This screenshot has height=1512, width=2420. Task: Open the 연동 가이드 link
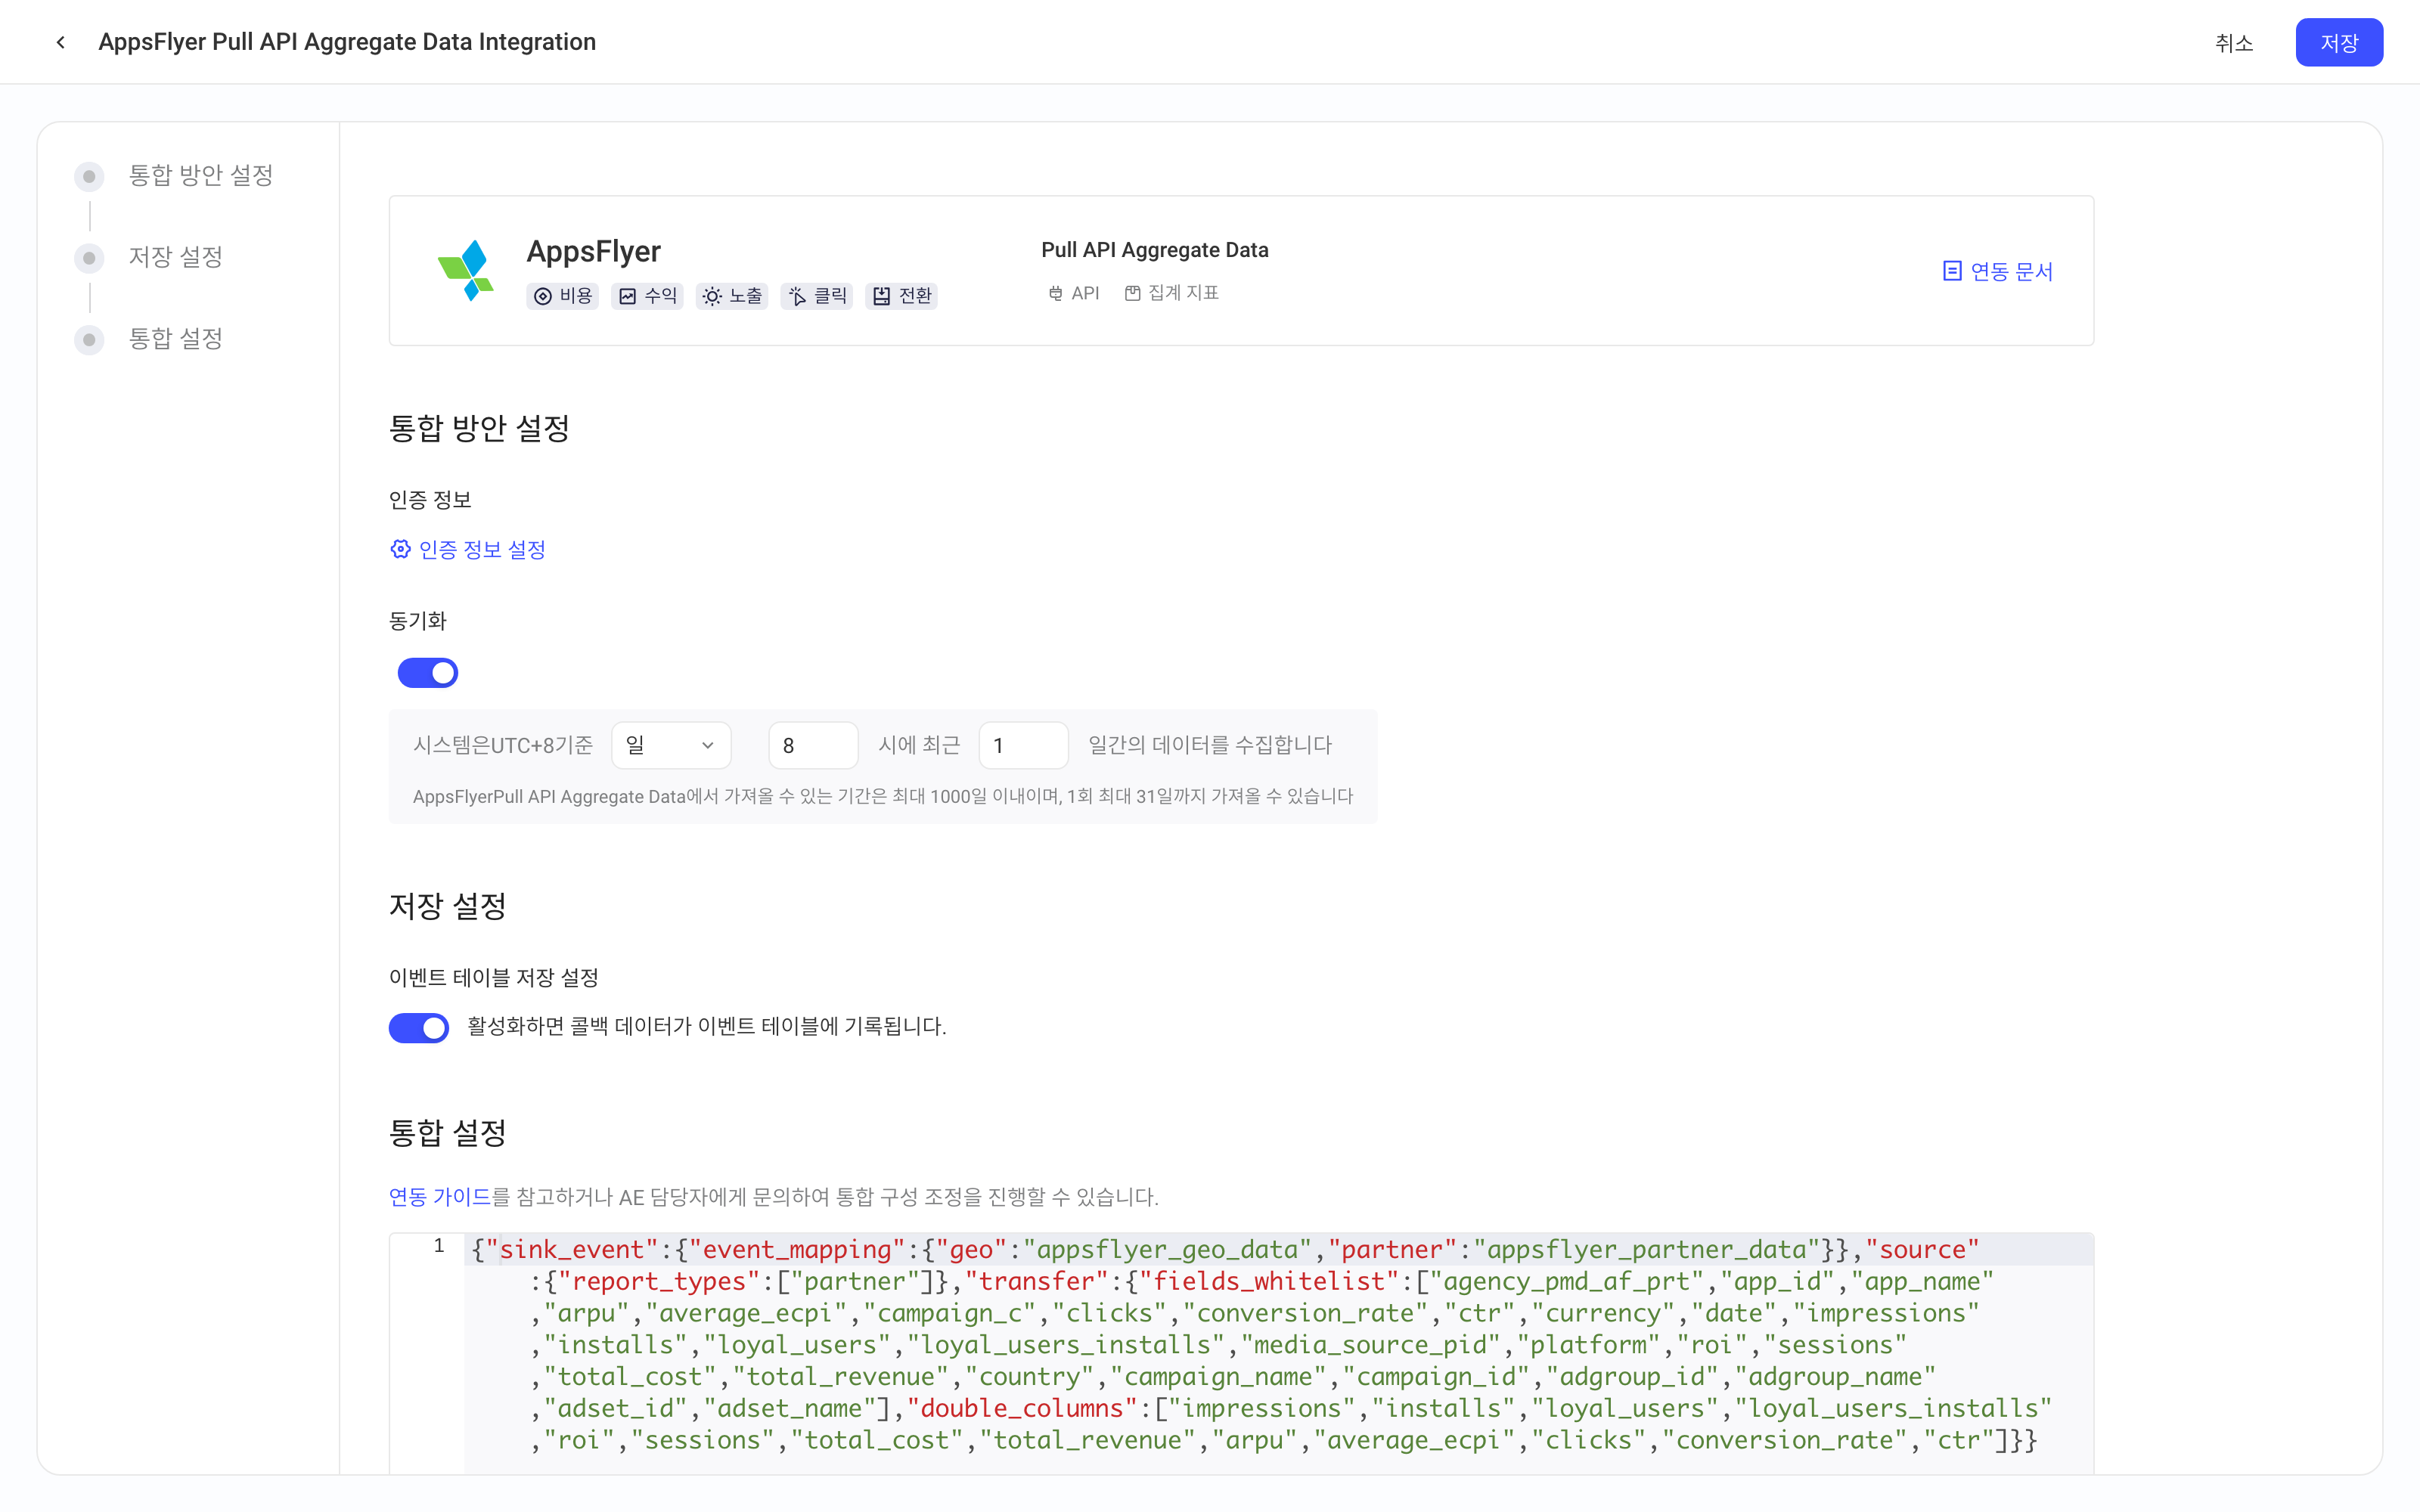click(440, 1197)
